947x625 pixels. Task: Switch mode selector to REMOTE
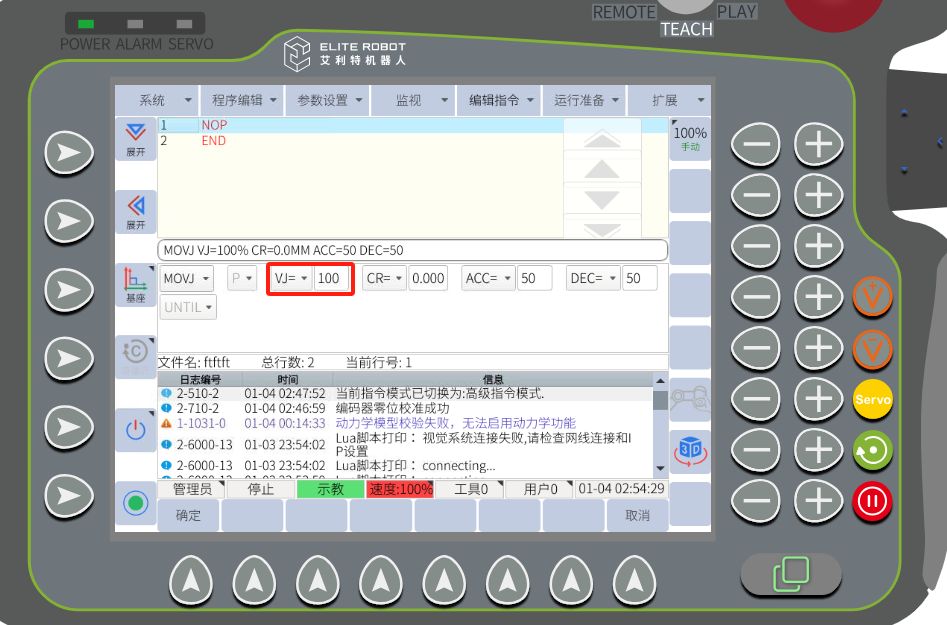coord(624,12)
